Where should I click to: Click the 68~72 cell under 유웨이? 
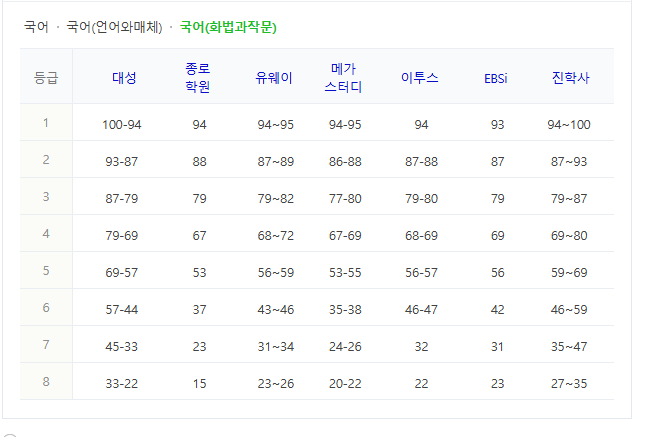pyautogui.click(x=275, y=236)
